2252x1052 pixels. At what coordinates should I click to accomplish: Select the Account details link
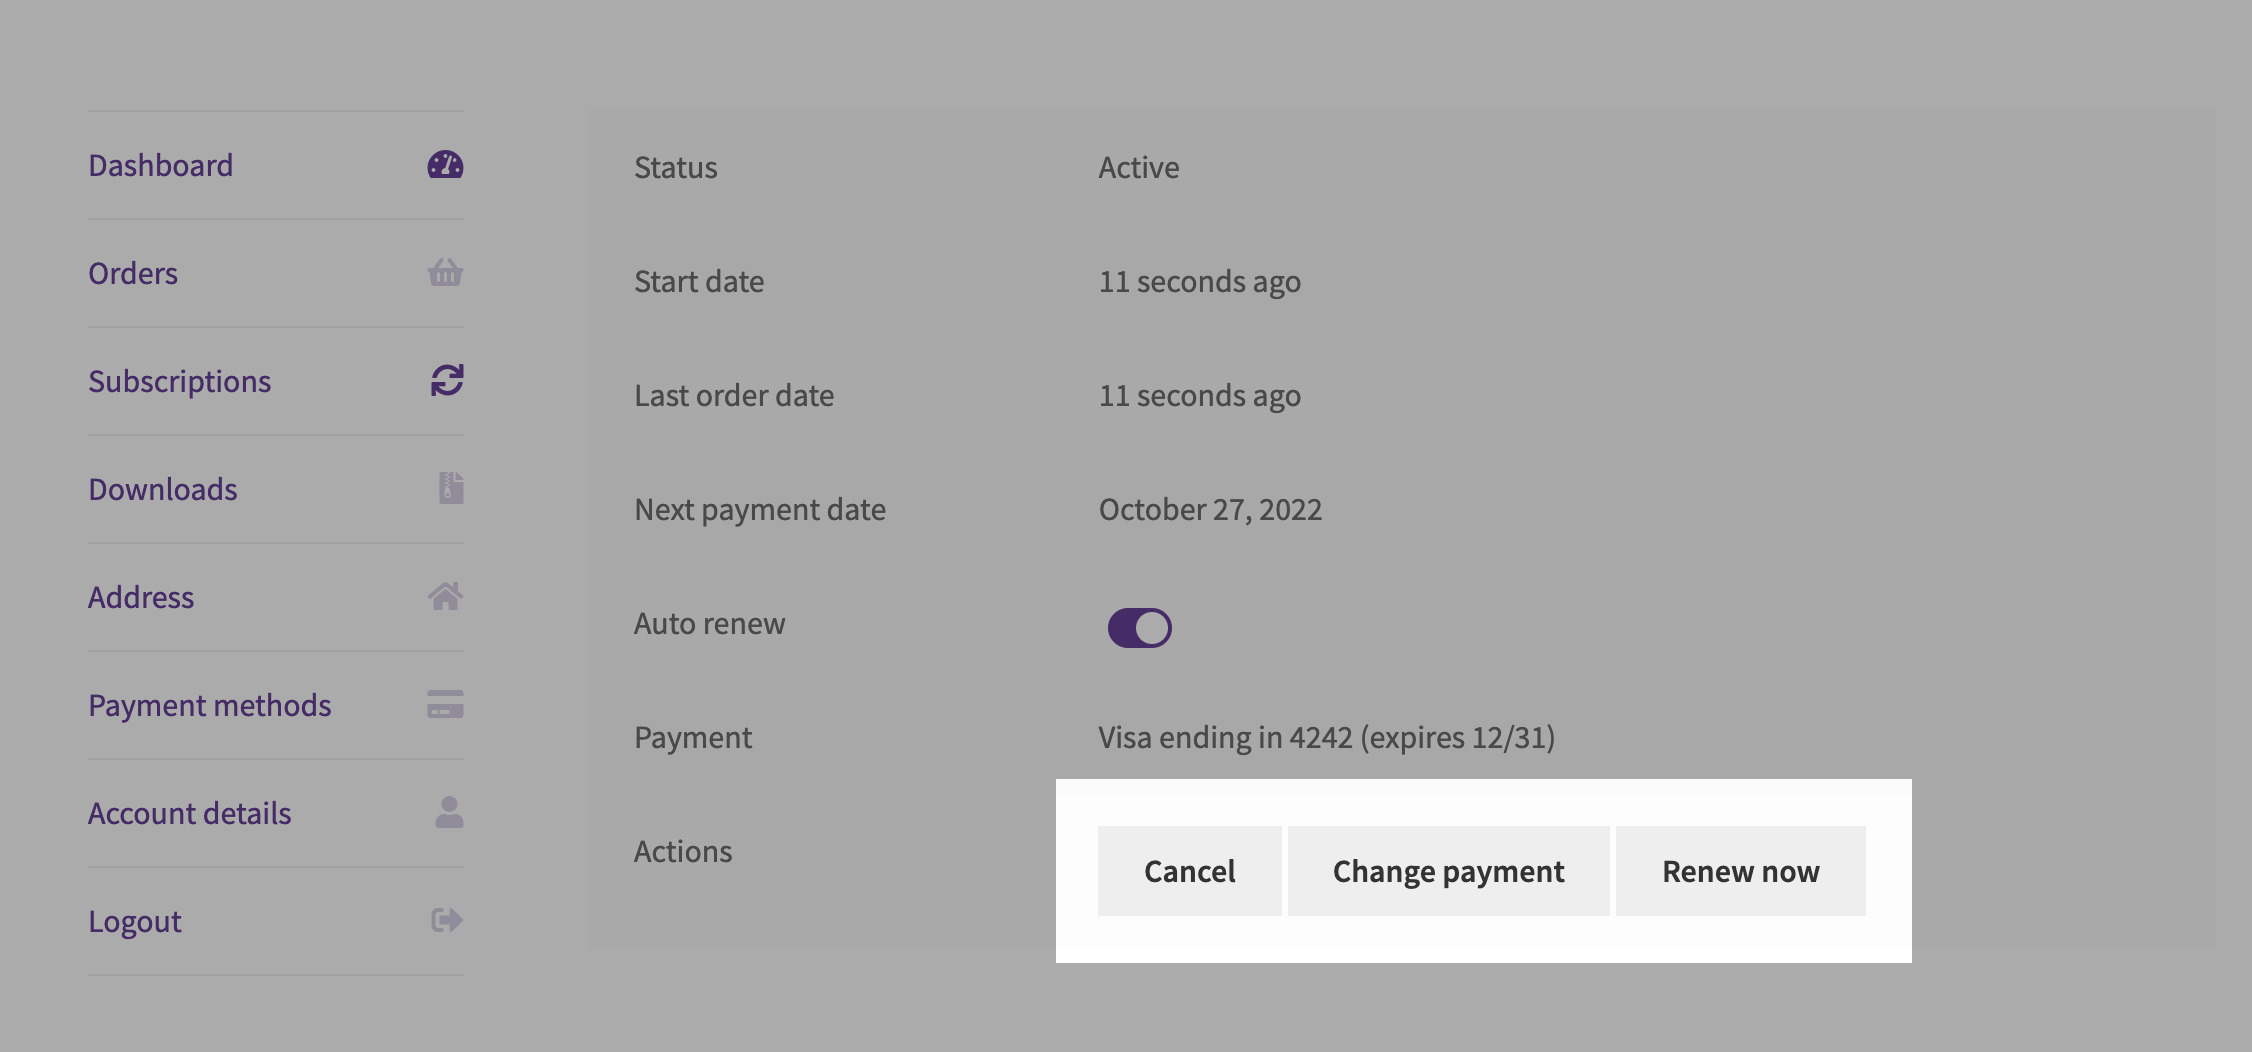click(189, 813)
